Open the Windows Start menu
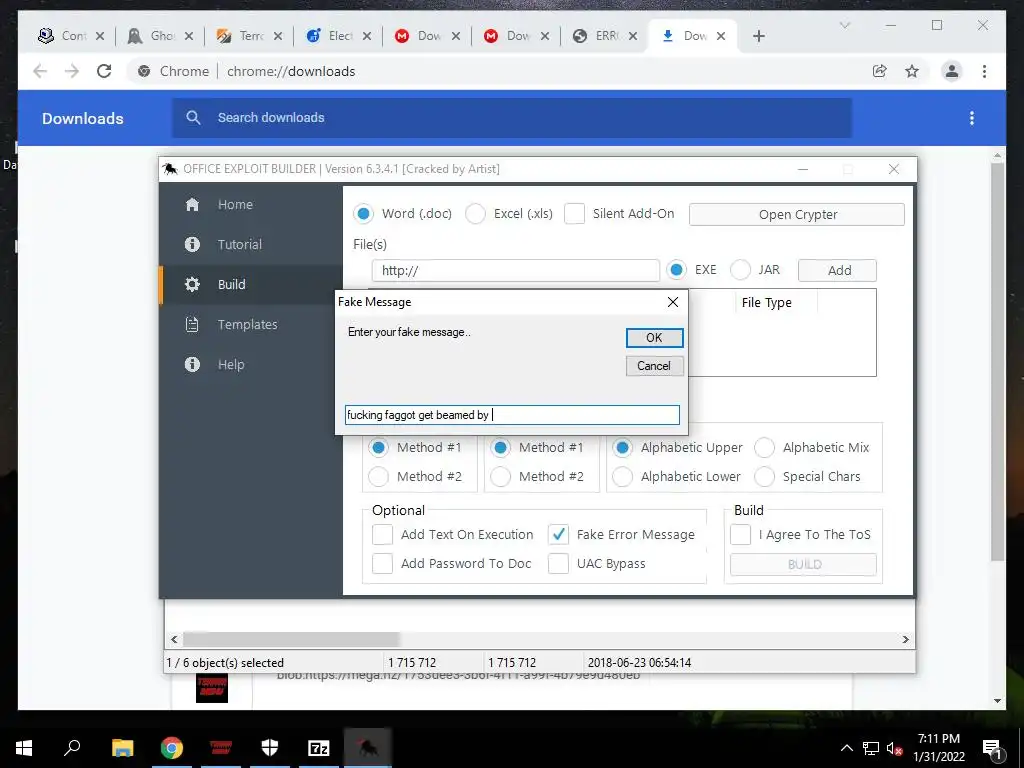This screenshot has width=1024, height=768. tap(24, 748)
